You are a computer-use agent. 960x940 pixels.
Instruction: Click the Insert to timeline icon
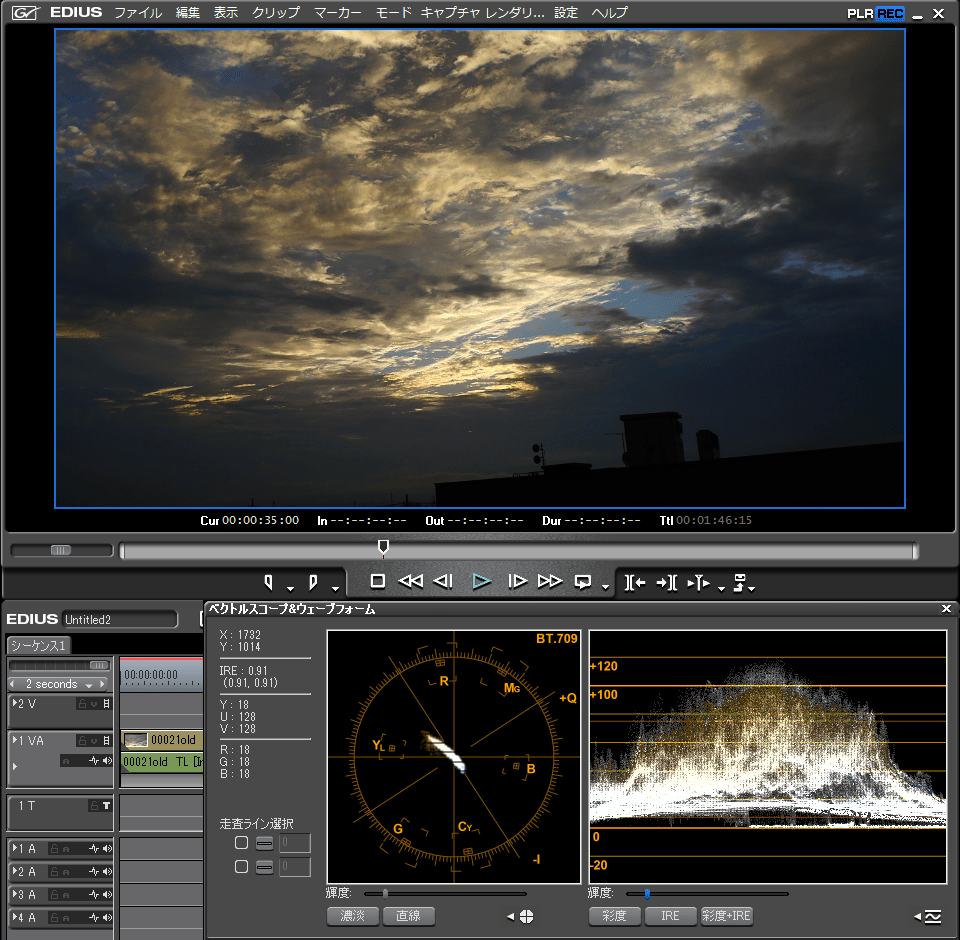click(635, 582)
